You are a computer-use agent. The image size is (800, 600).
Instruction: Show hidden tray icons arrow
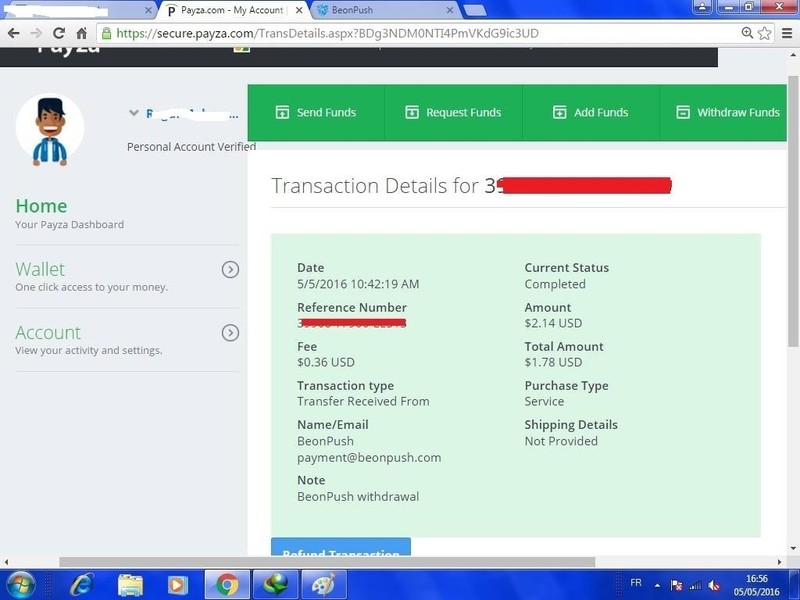pyautogui.click(x=658, y=585)
